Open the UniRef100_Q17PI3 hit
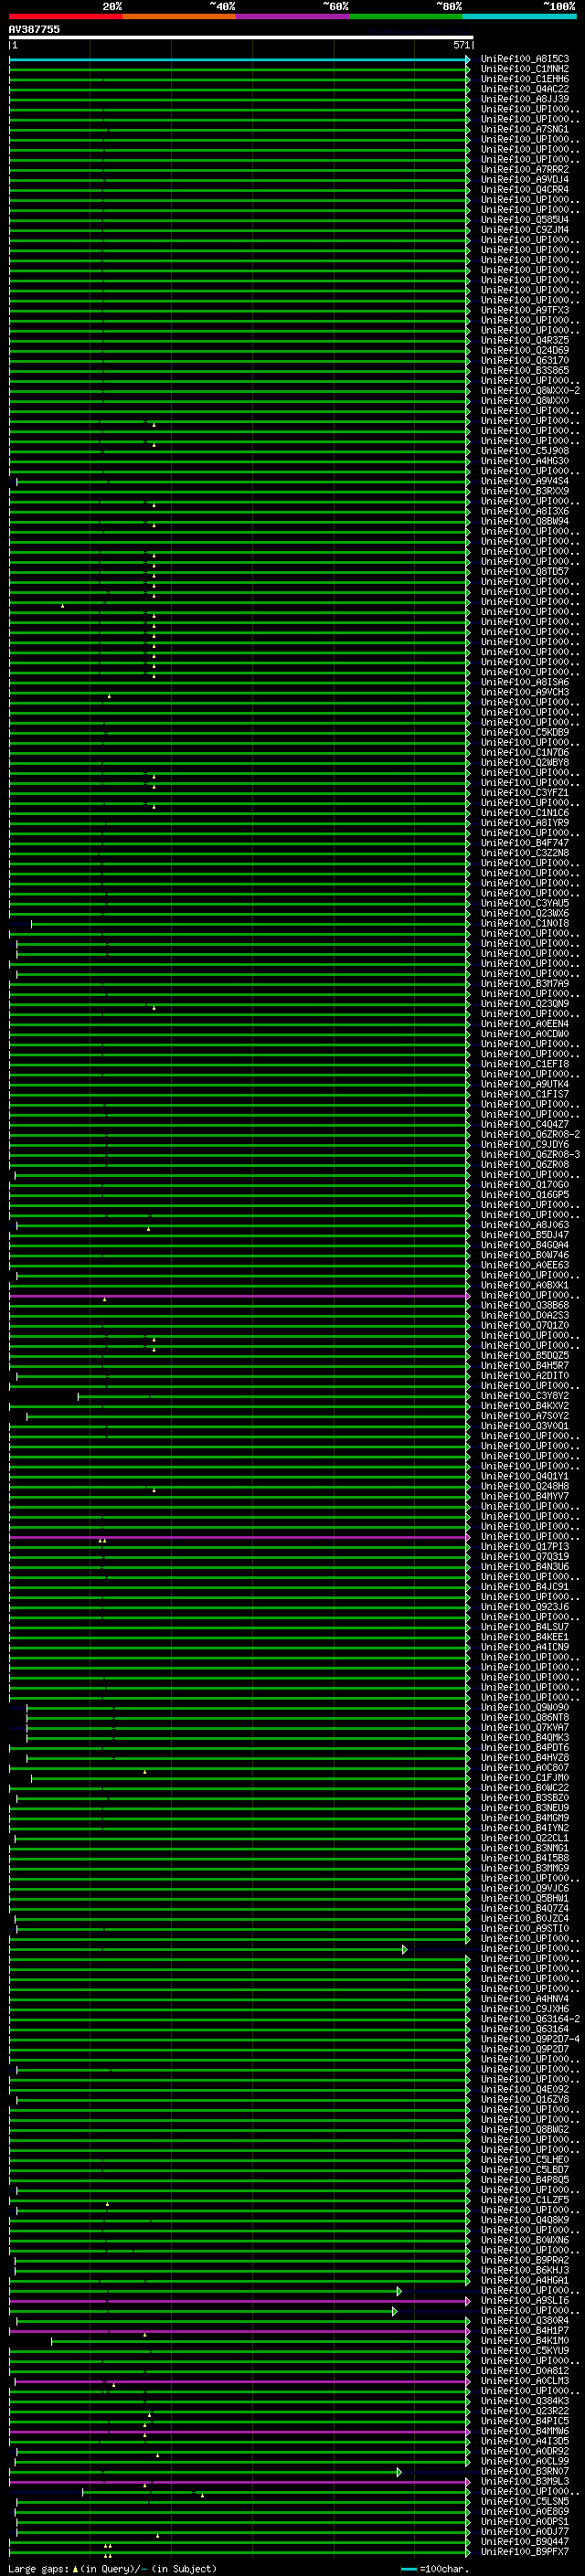Viewport: 585px width, 2576px height. pyautogui.click(x=525, y=1547)
